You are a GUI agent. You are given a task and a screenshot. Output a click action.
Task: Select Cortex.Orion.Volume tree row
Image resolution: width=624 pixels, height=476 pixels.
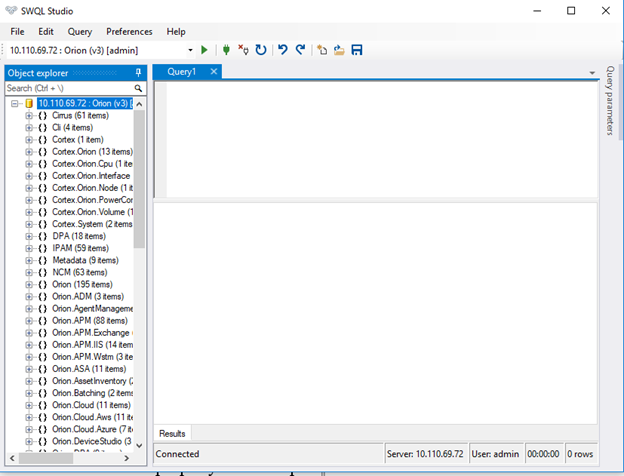(x=92, y=212)
